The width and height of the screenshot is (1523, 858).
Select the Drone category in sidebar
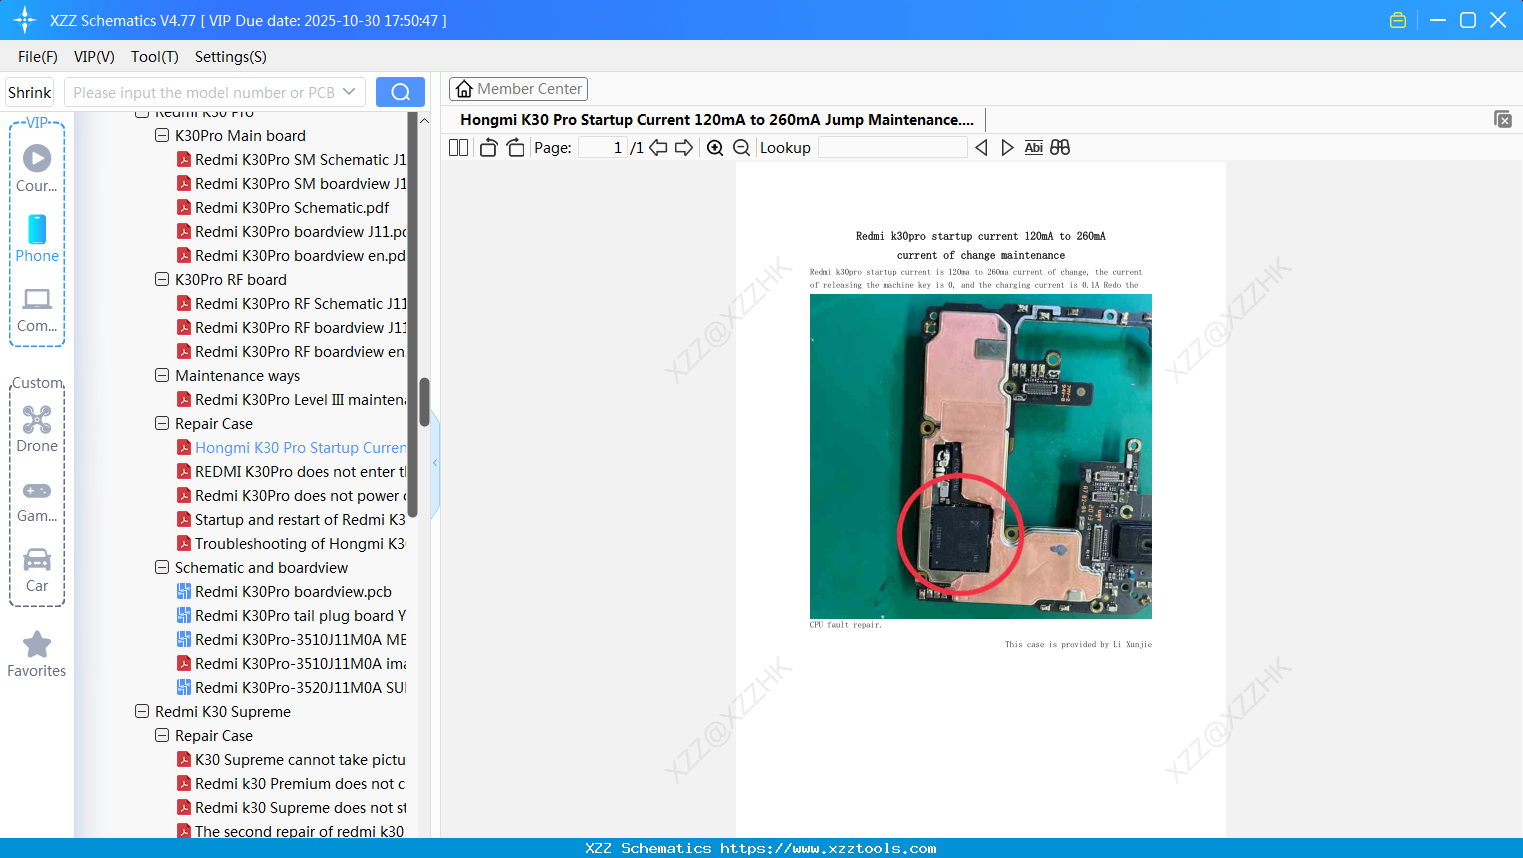[x=36, y=428]
